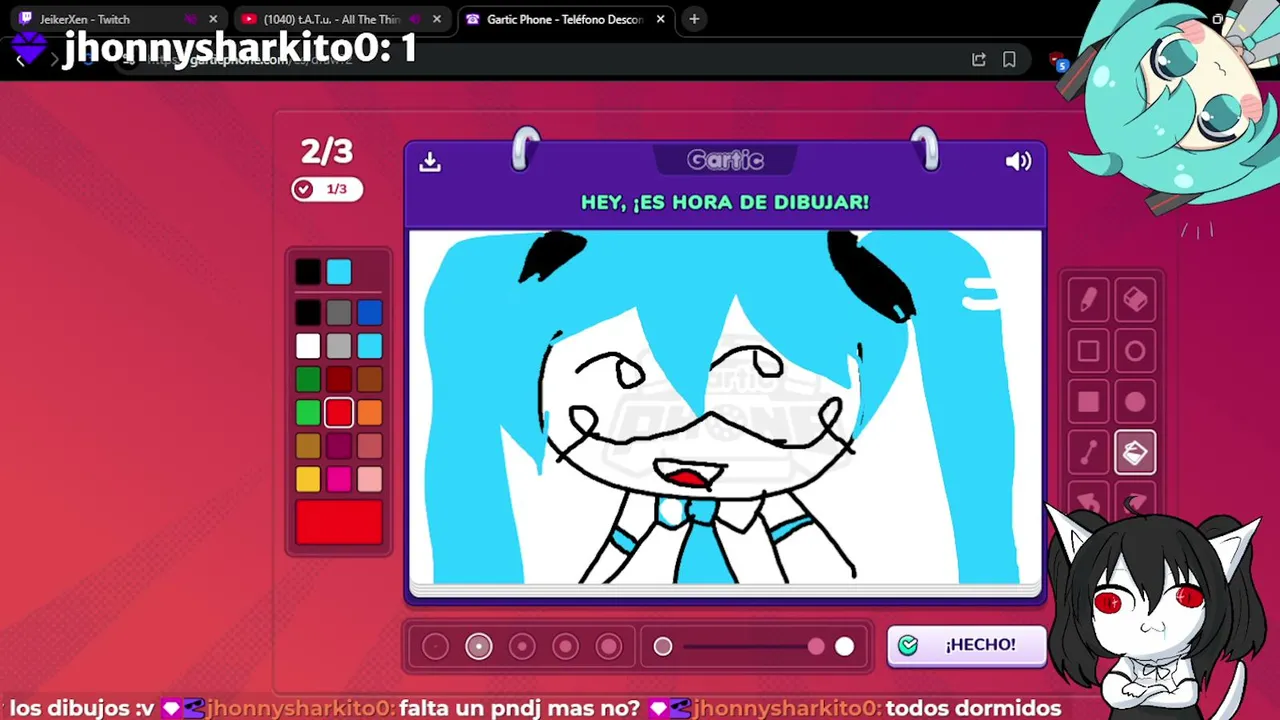1280x720 pixels.
Task: Click the "HEY, ¡ES HORA DE DIBUJAR!" heading
Action: coord(725,202)
